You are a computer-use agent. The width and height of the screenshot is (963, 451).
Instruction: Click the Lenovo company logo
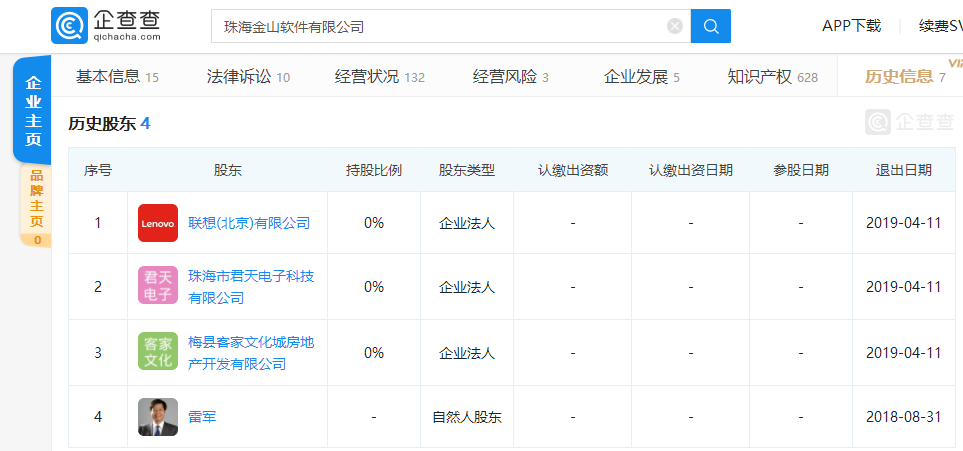tap(158, 223)
